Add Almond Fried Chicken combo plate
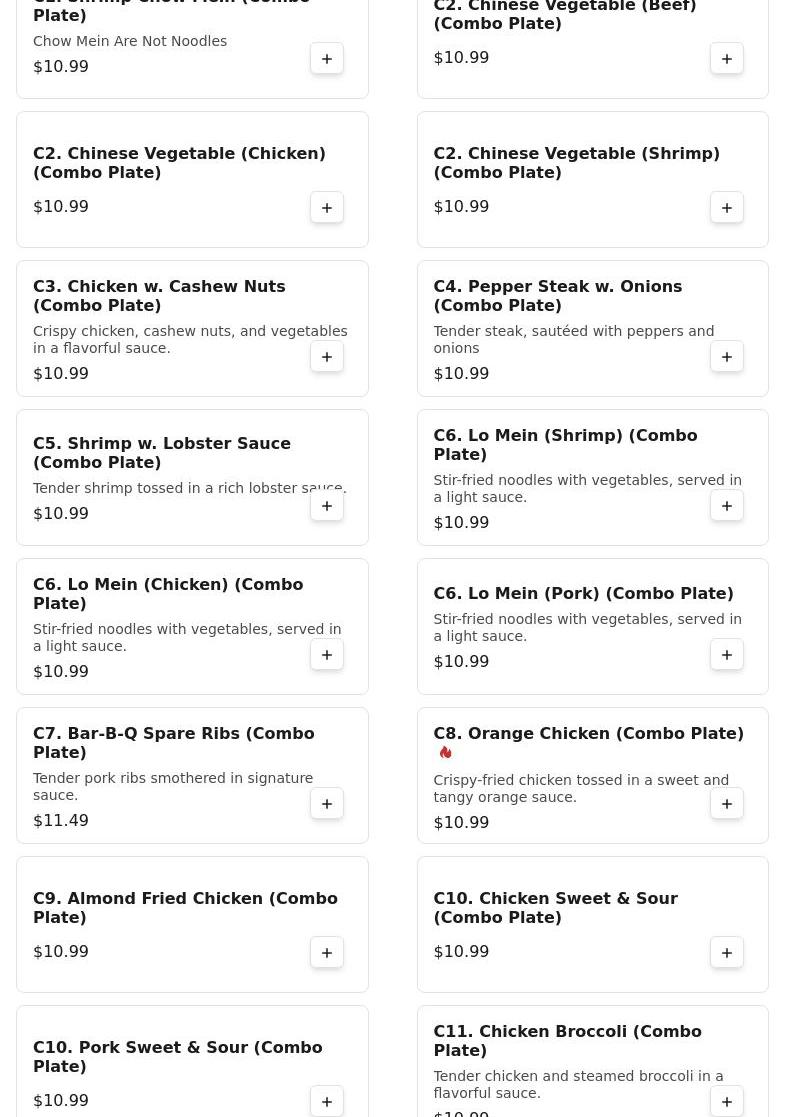Viewport: 785px width, 1117px height. click(327, 953)
